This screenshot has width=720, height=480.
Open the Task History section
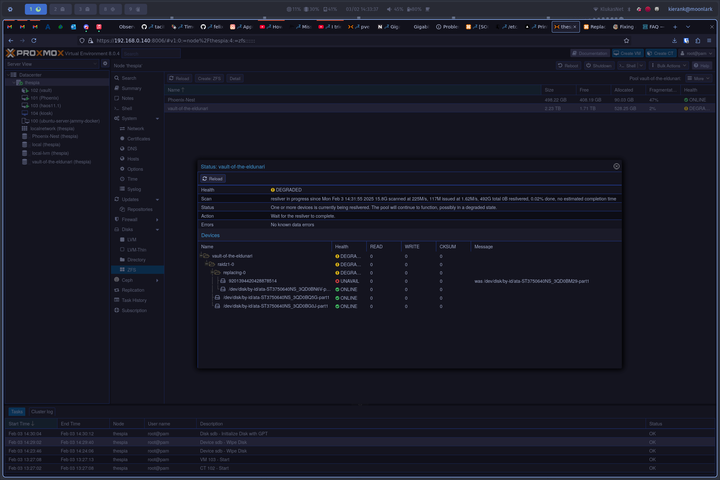click(134, 300)
